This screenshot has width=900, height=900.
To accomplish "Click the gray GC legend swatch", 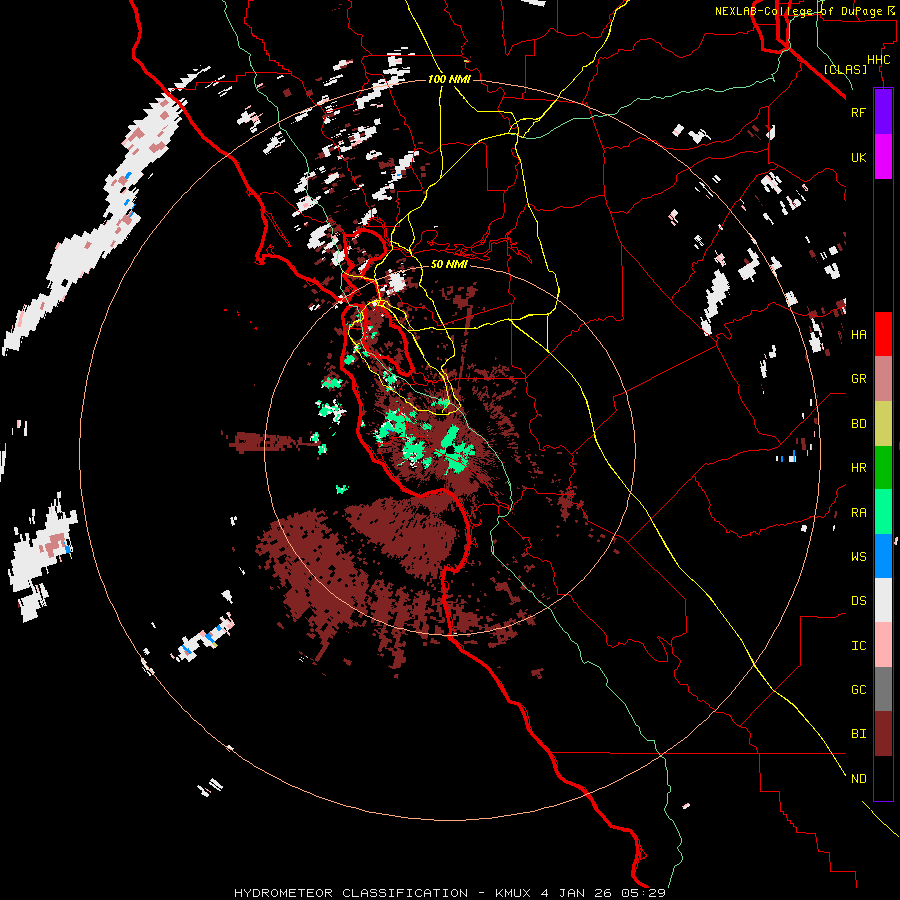I will [883, 689].
